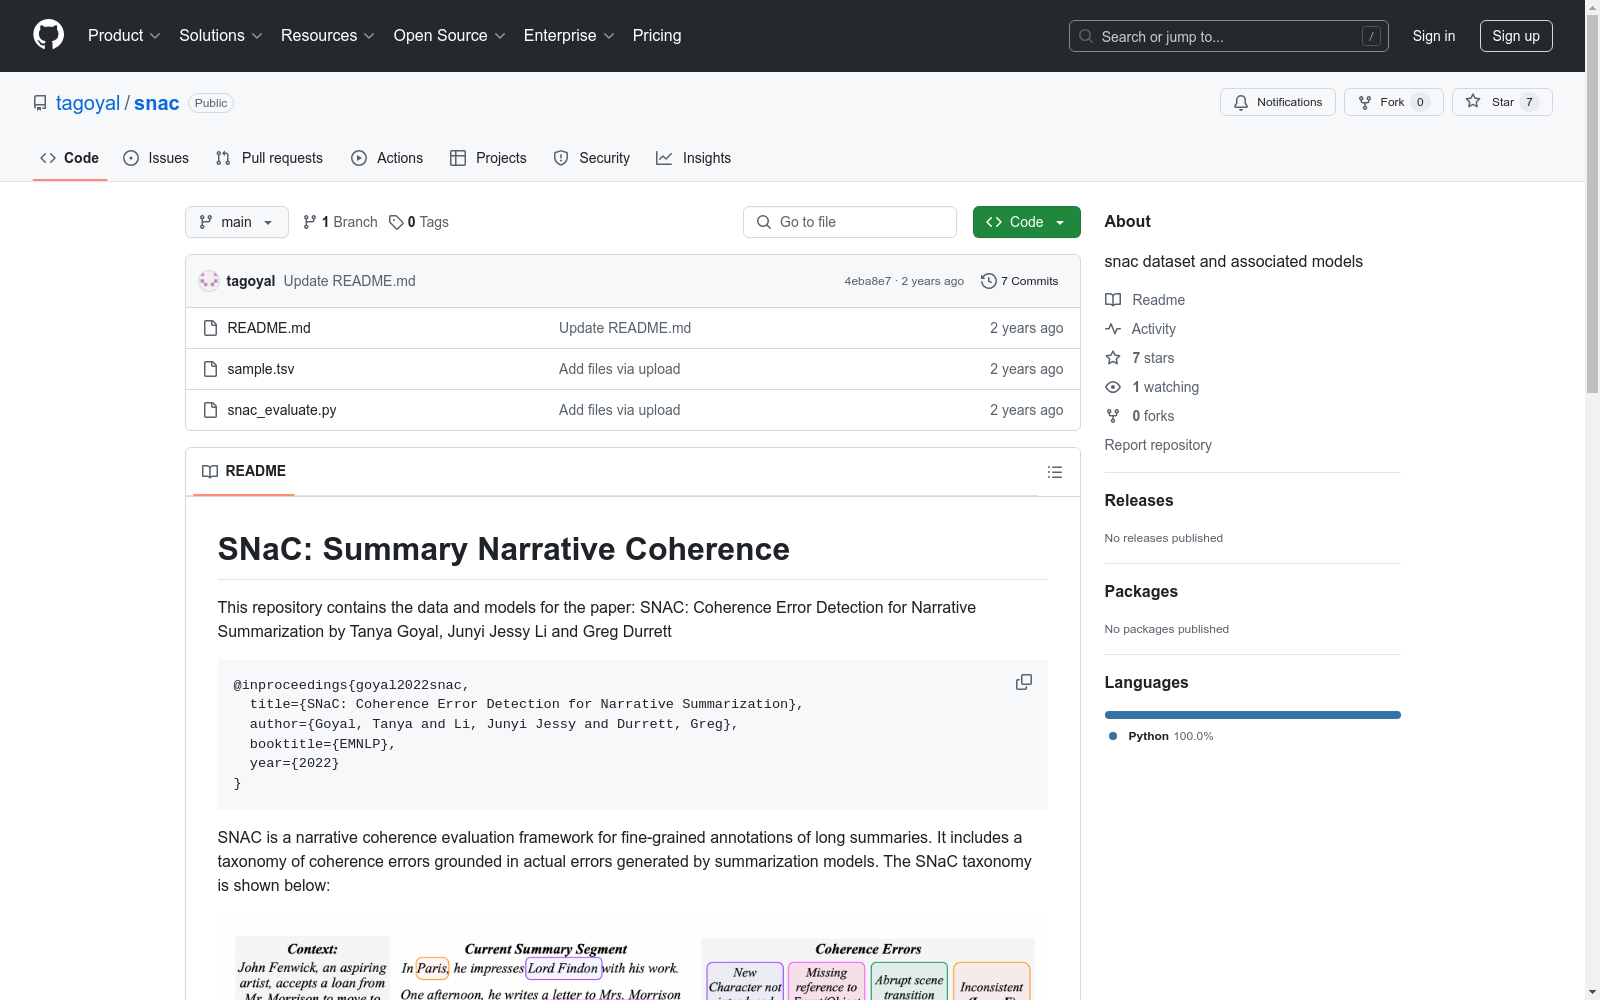Viewport: 1600px width, 1000px height.
Task: Click the README.md file icon
Action: (x=210, y=328)
